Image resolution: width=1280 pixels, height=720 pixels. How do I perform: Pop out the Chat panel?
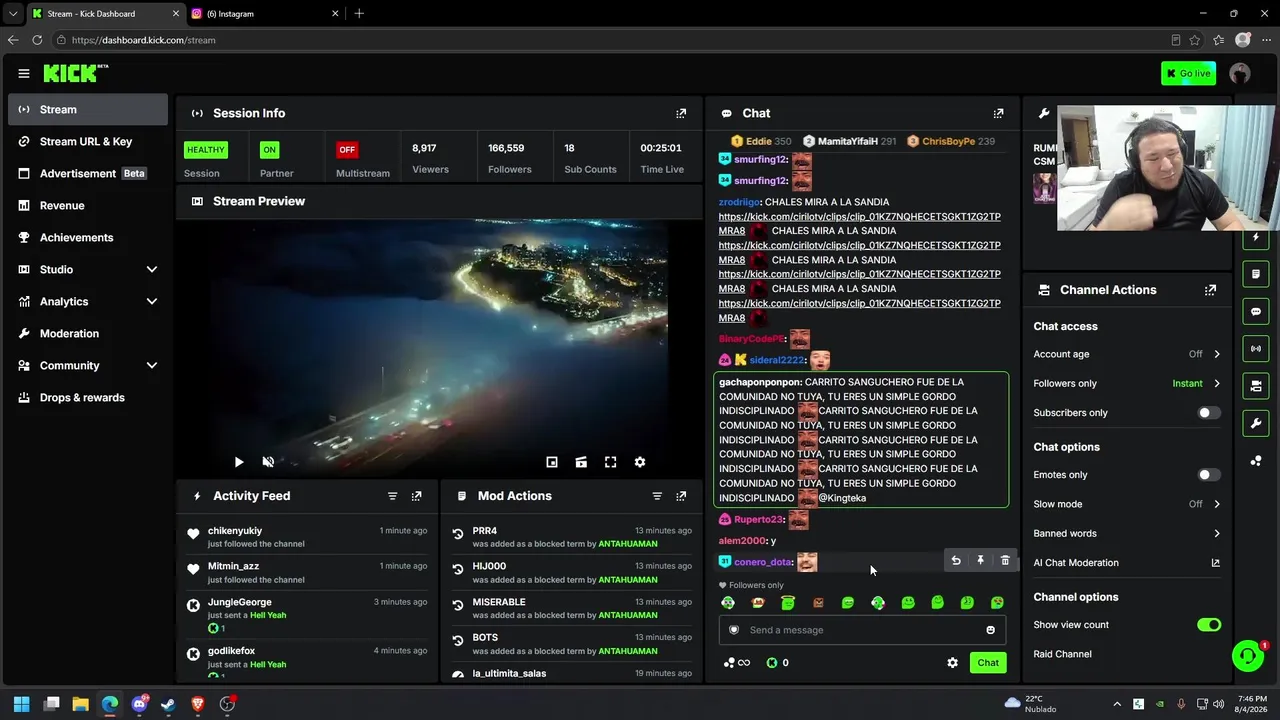tap(998, 113)
